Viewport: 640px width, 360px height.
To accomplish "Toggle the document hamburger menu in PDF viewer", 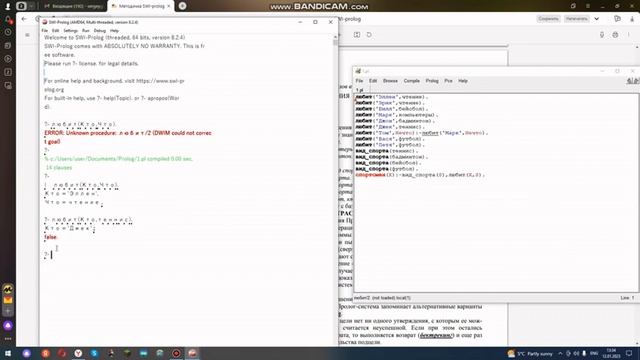I will click(x=27, y=35).
